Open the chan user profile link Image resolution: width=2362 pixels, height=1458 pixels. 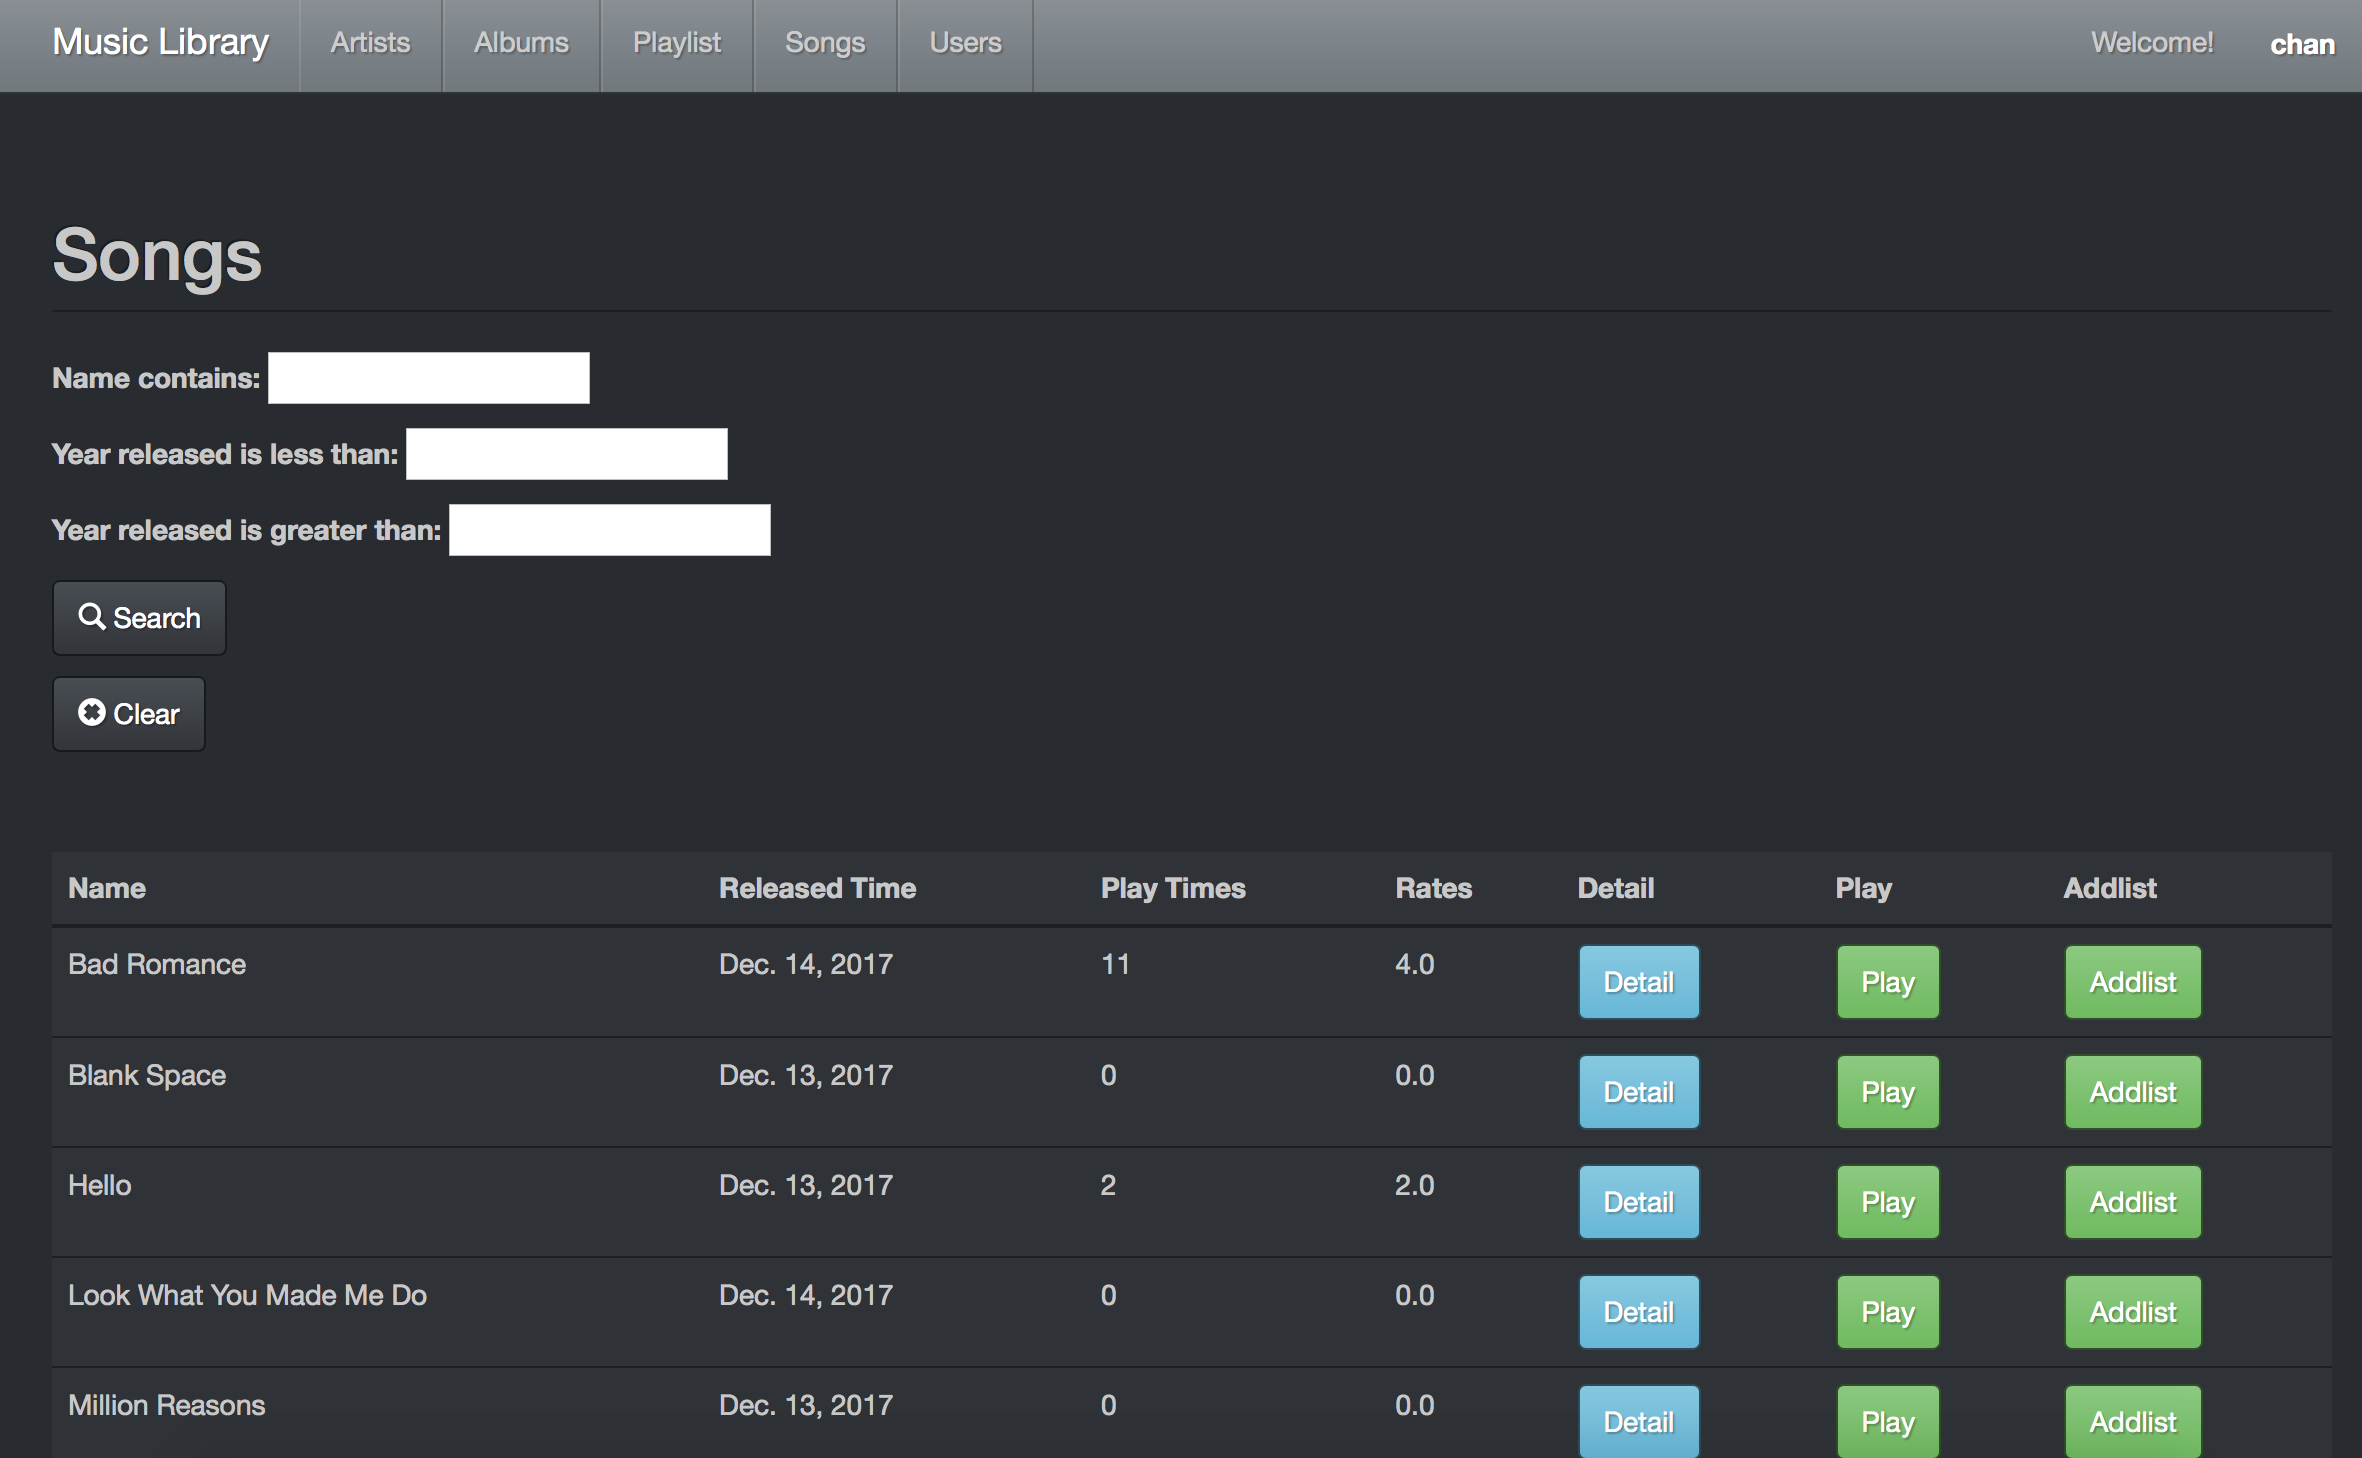[x=2301, y=45]
